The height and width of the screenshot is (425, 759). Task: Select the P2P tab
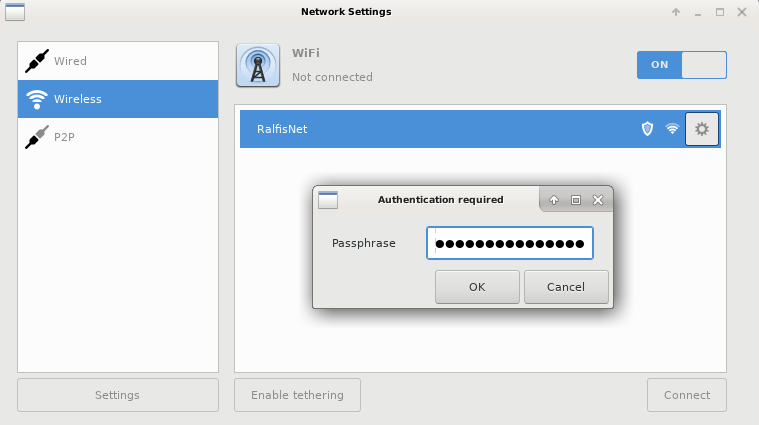(118, 137)
